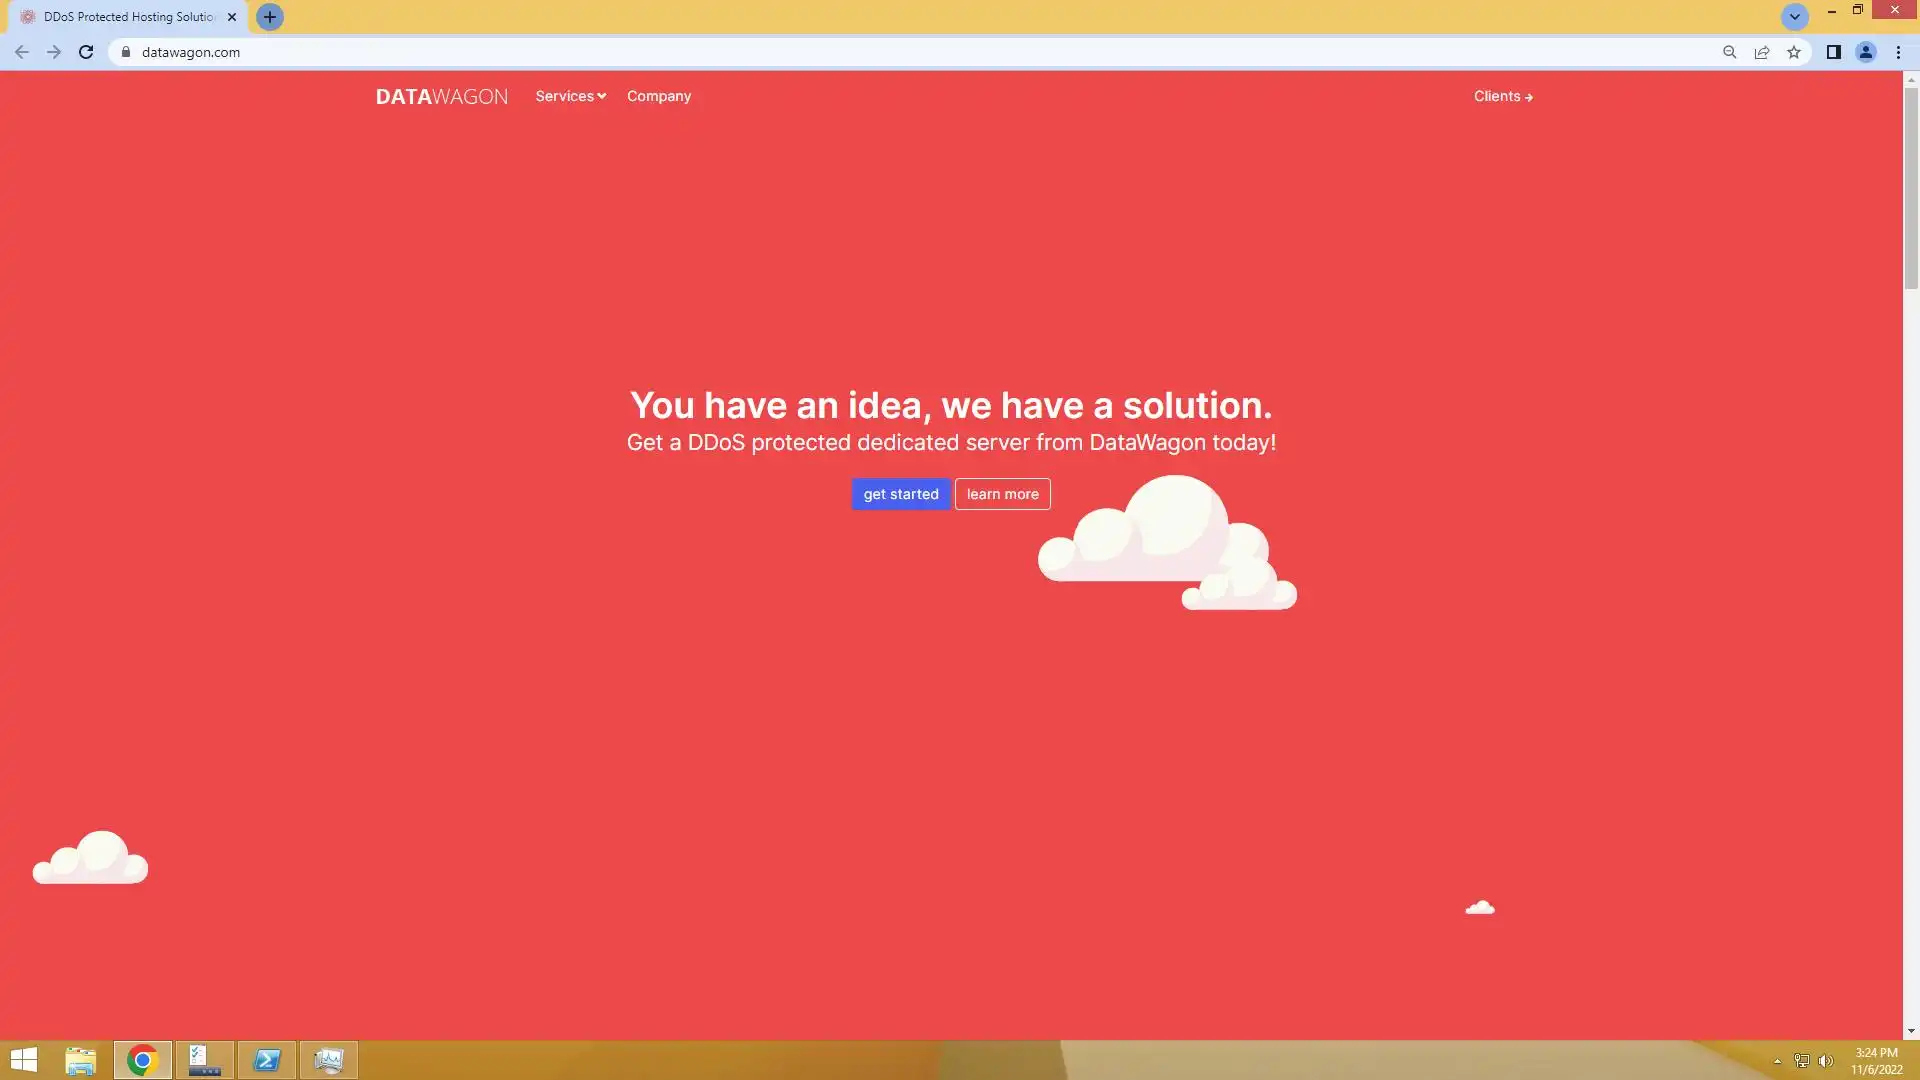Open the Chrome zoom magnifier icon

click(1729, 52)
